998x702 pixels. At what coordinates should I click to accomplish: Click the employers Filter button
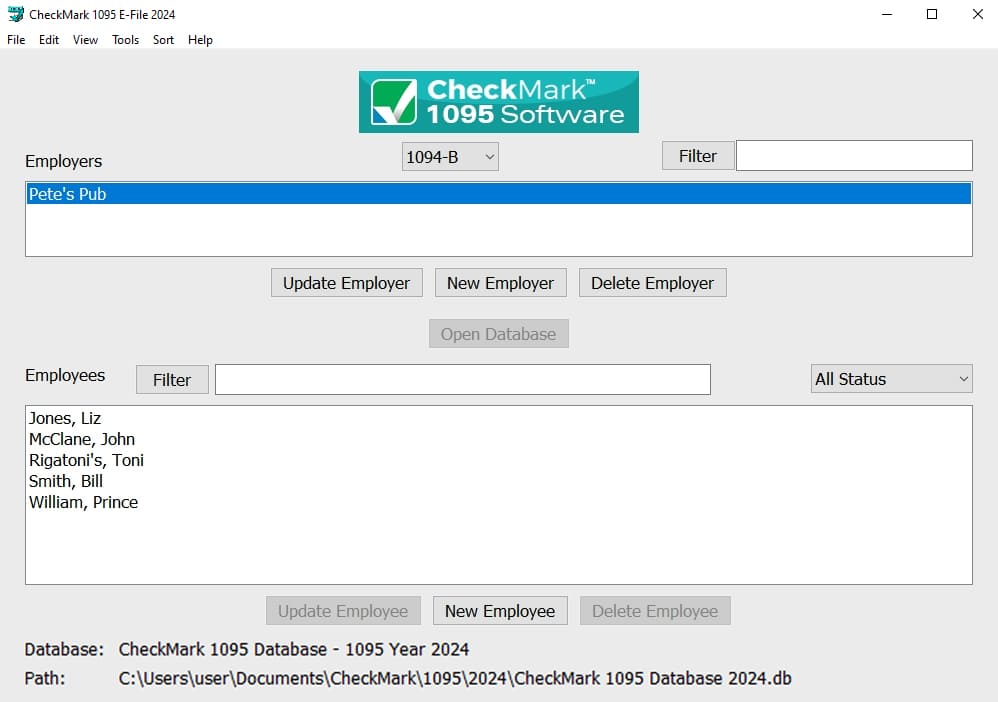coord(697,156)
